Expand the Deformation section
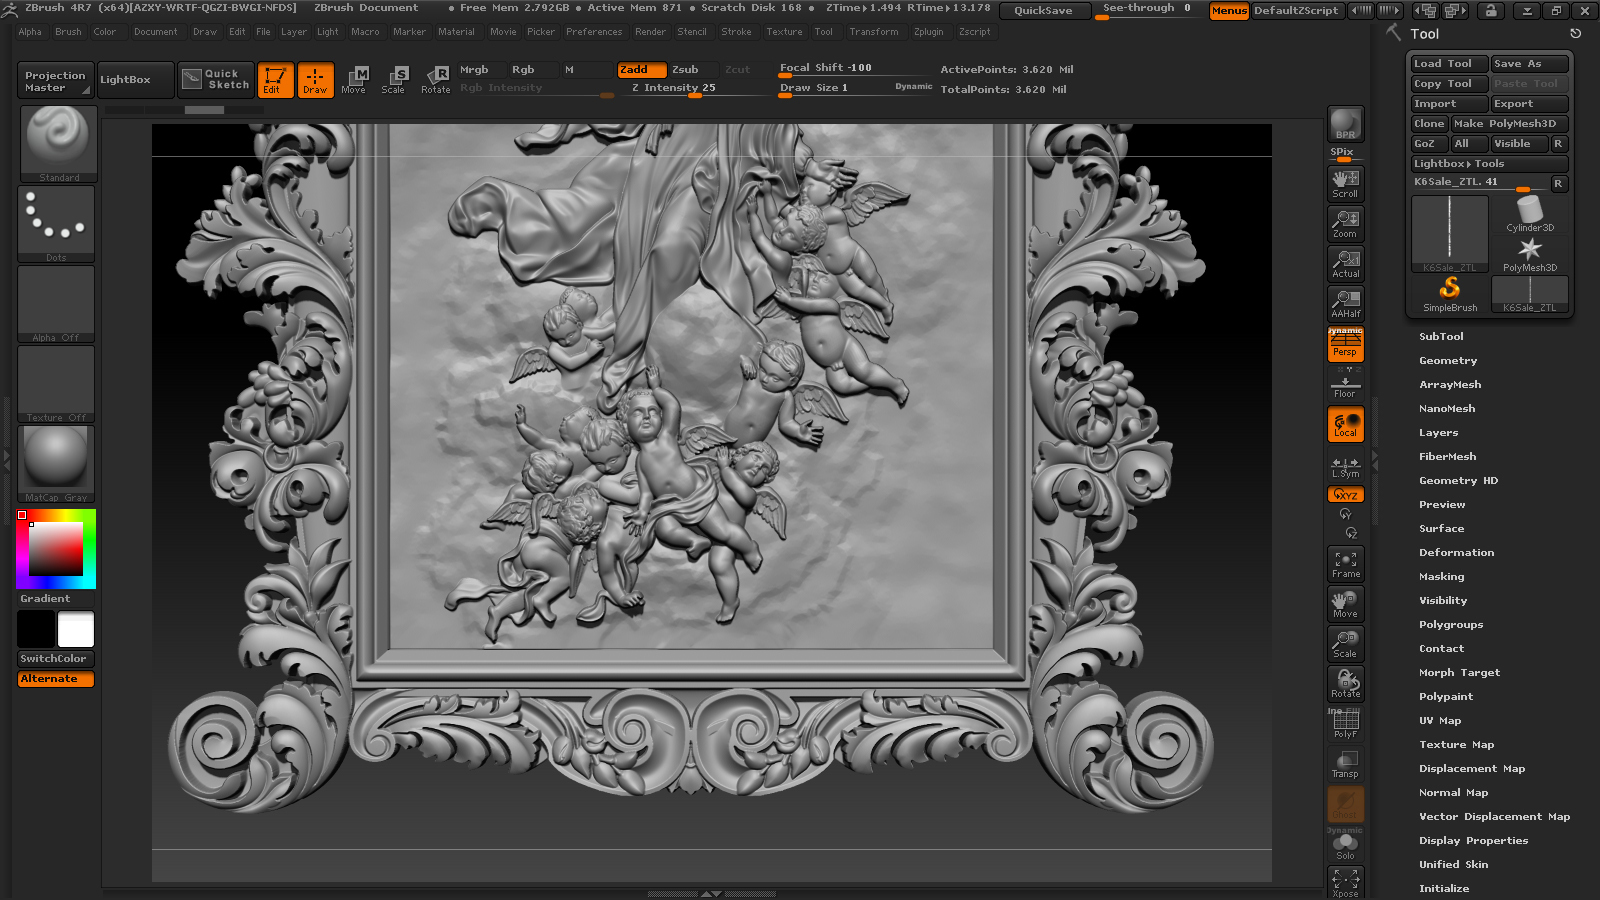1600x900 pixels. [x=1456, y=553]
